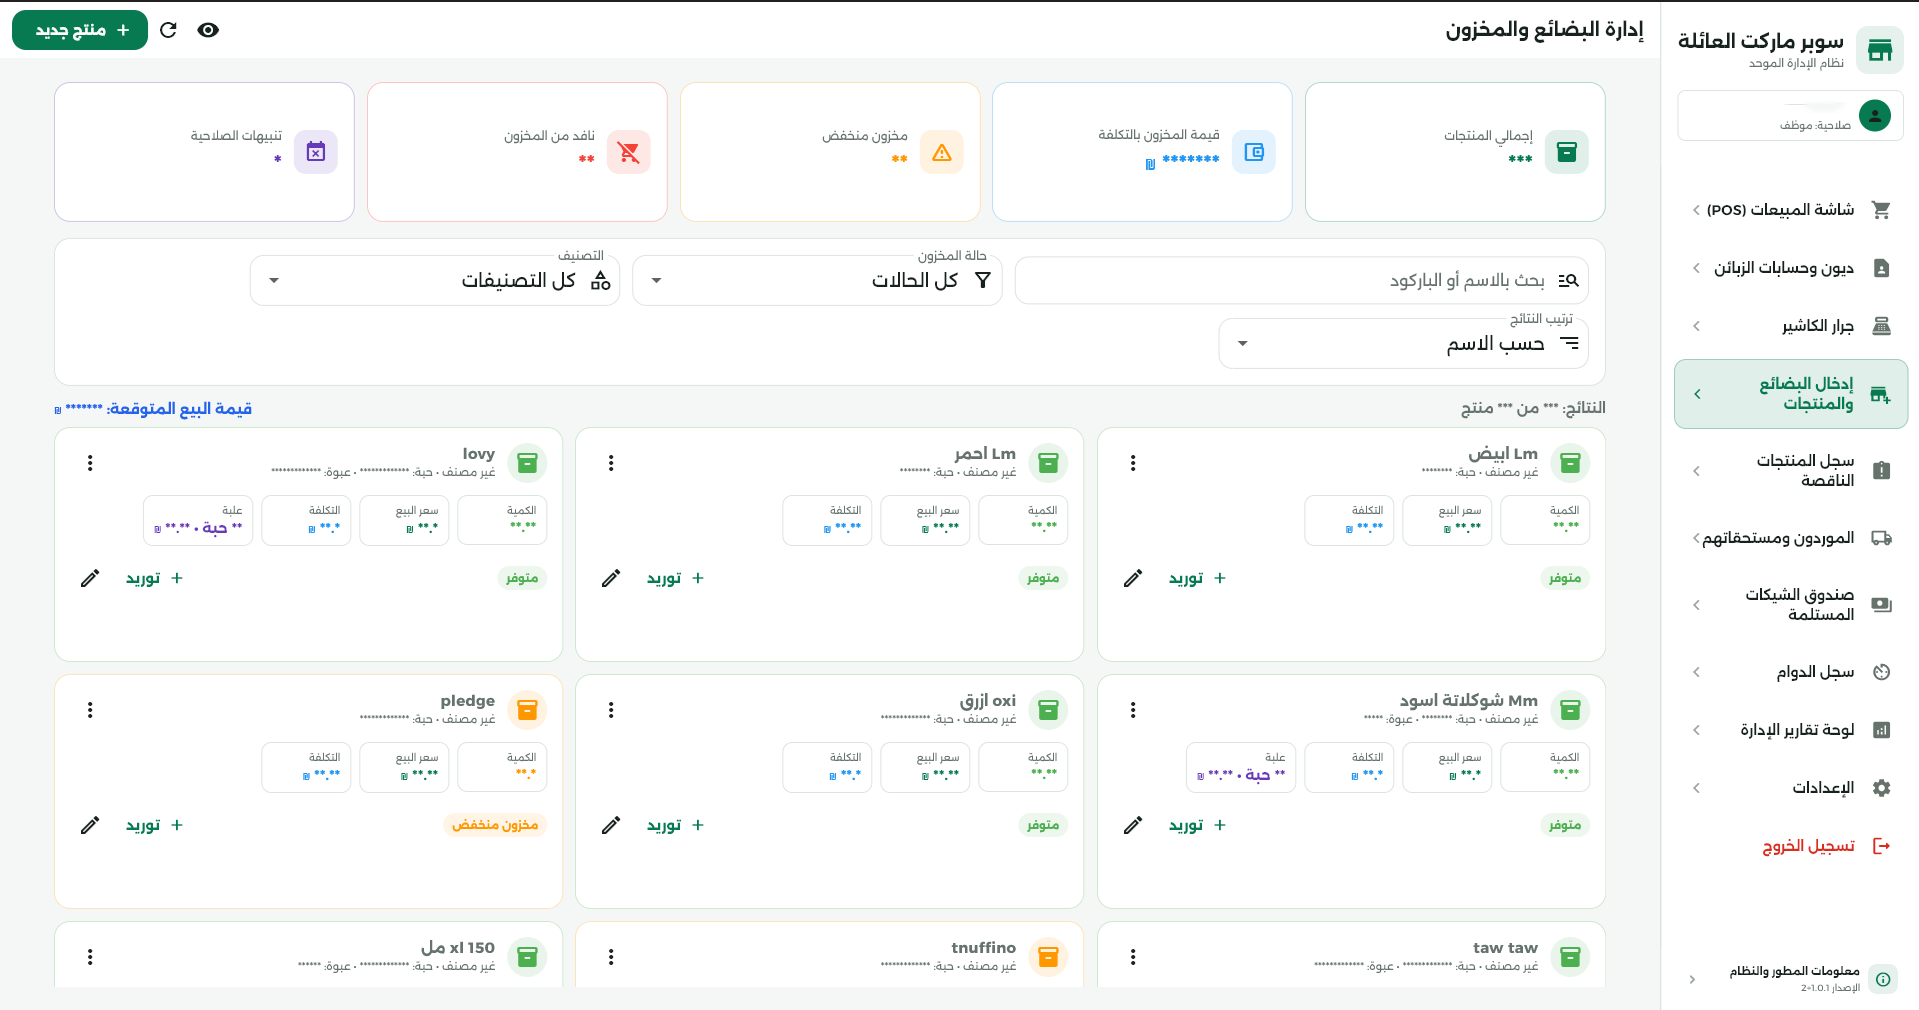Open شاشة المبيعات (POS) in sidebar
1919x1010 pixels.
[x=1790, y=210]
